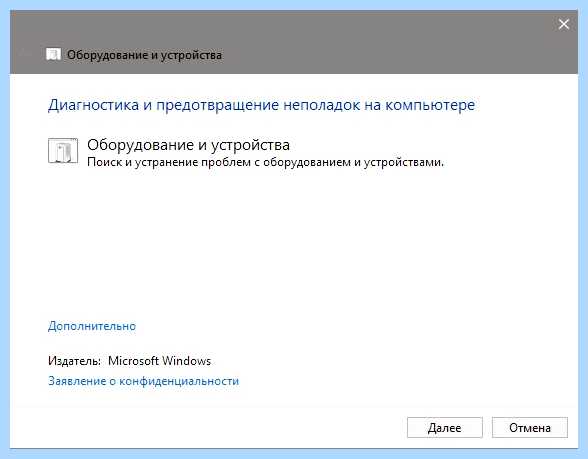This screenshot has width=588, height=459.
Task: Click the Оборудование и устройства title bar text
Action: click(144, 55)
